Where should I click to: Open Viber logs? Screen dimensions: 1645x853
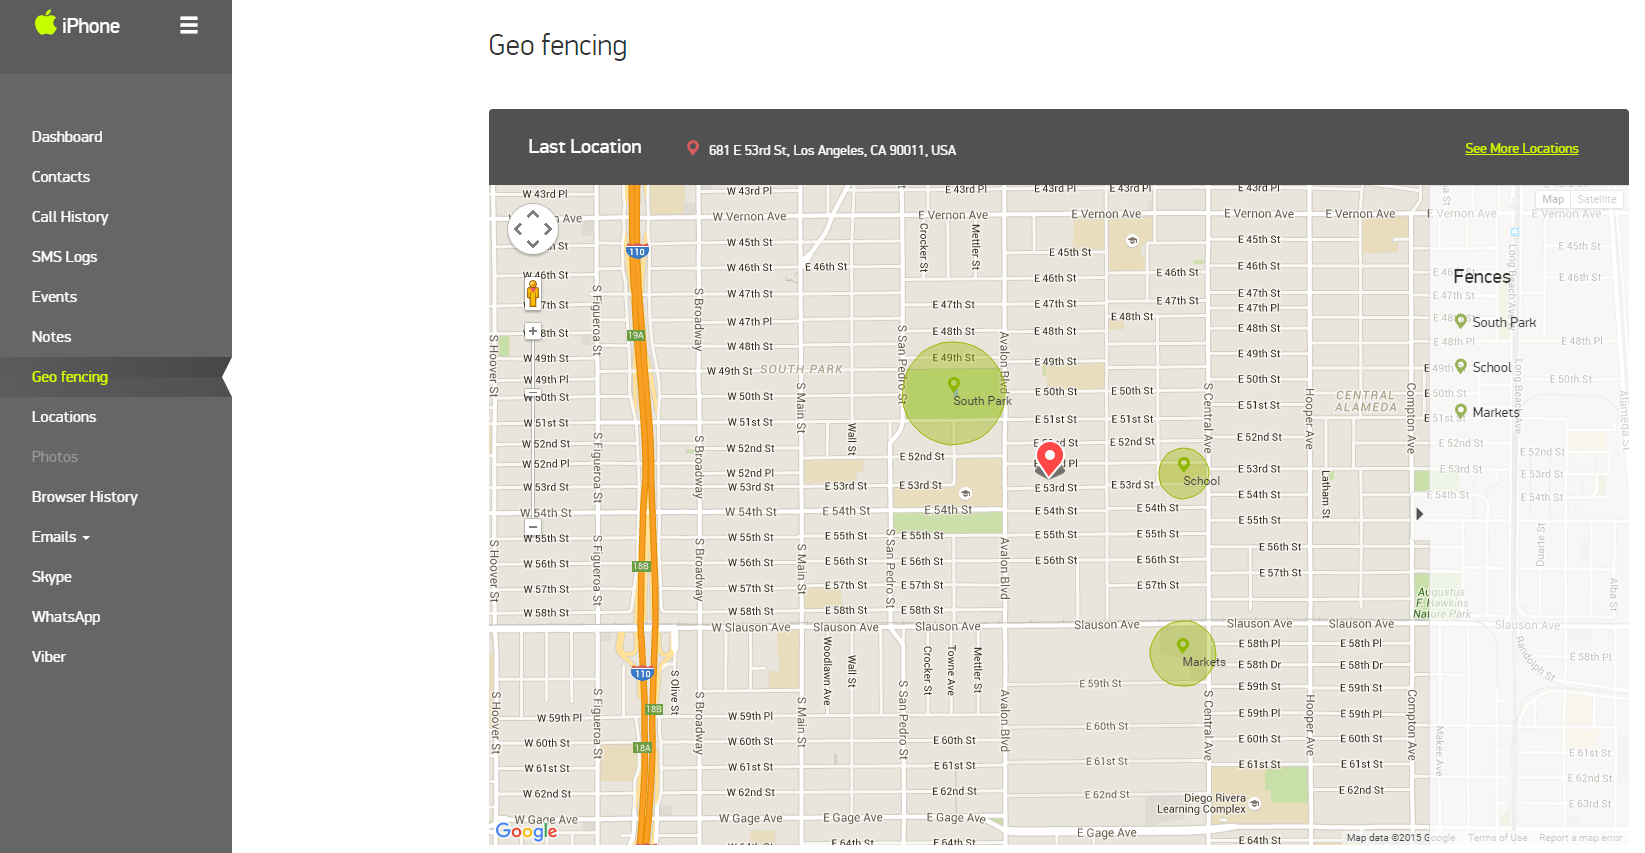pos(49,657)
